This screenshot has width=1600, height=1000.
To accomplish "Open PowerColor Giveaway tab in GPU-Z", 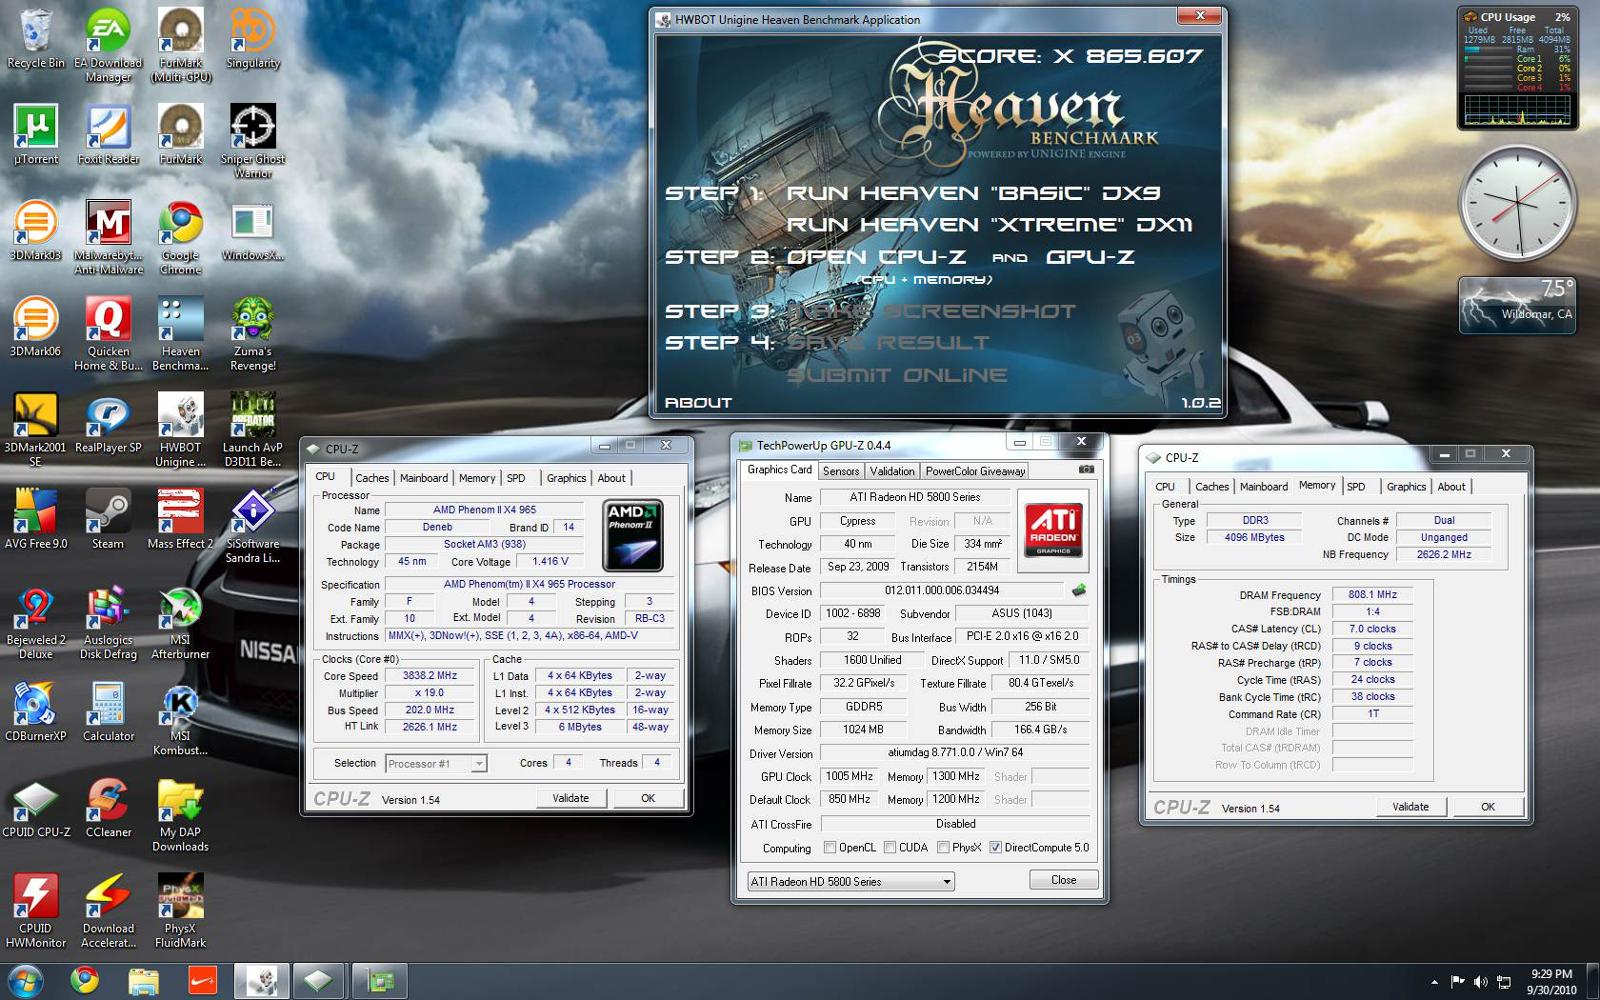I will click(975, 471).
